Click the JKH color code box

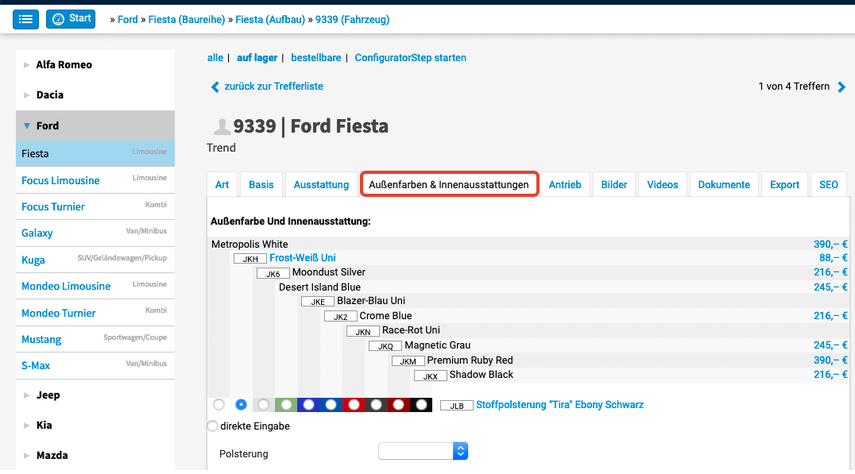click(x=250, y=258)
